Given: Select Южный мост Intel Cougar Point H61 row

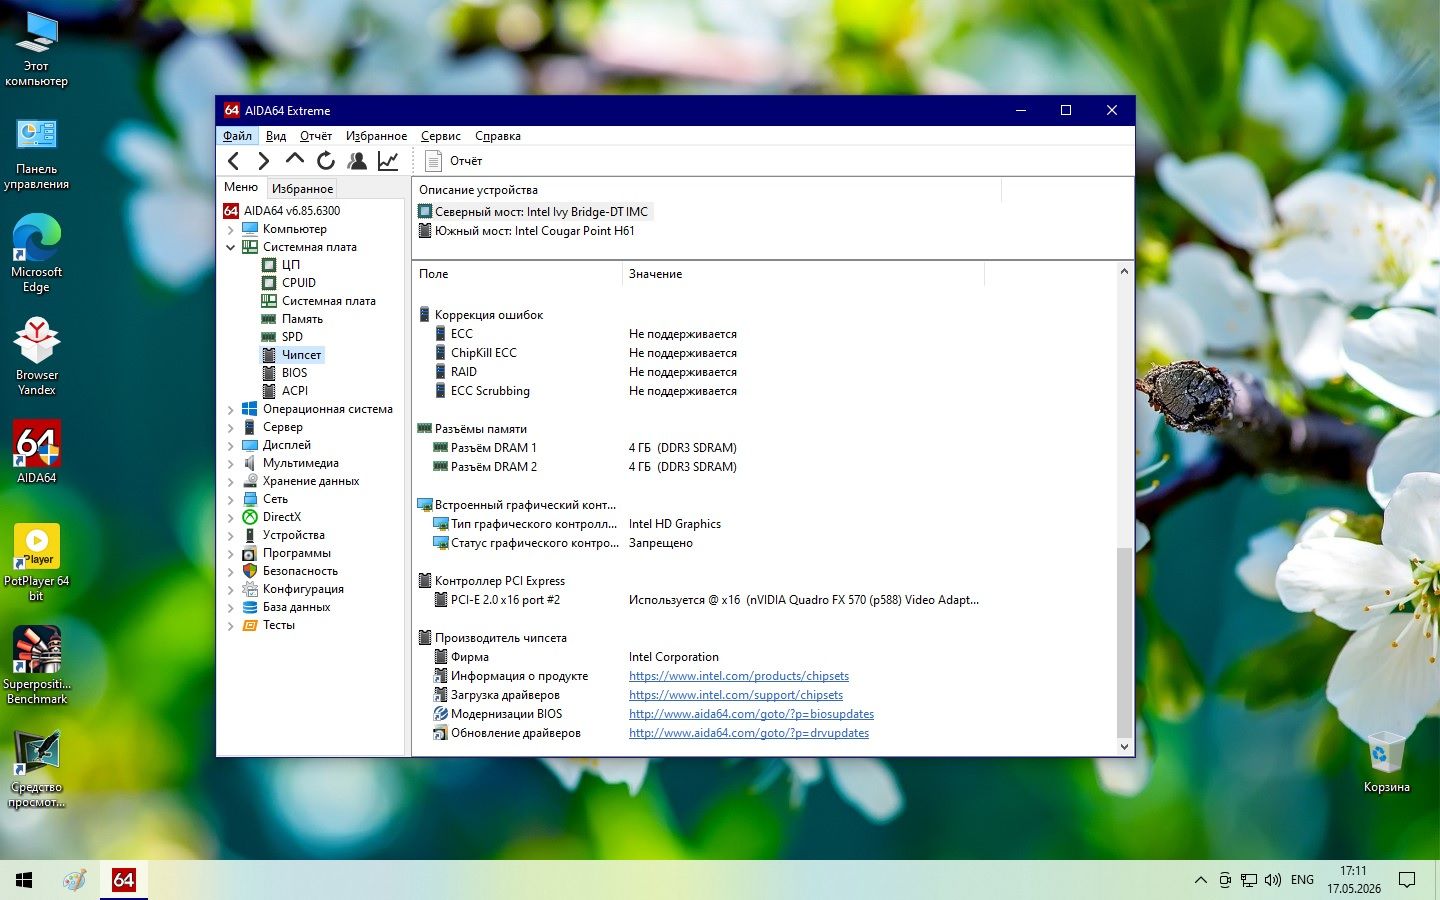Looking at the screenshot, I should [527, 231].
